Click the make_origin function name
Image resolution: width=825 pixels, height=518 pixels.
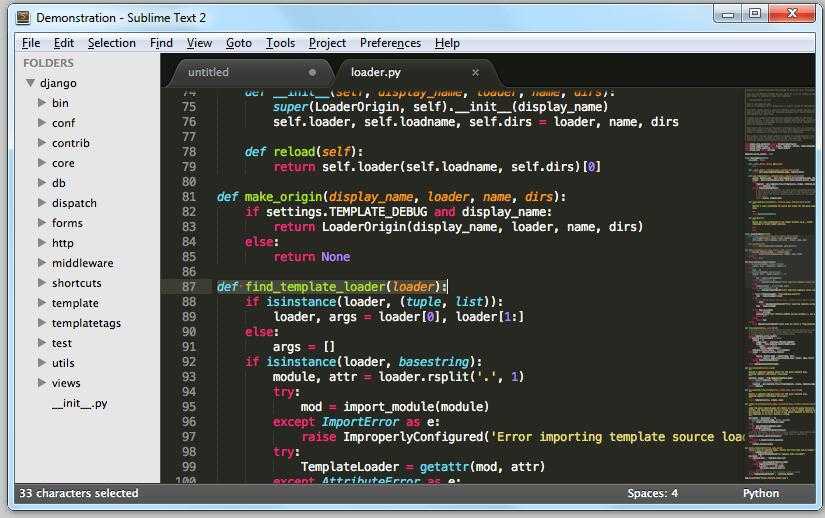click(x=284, y=197)
